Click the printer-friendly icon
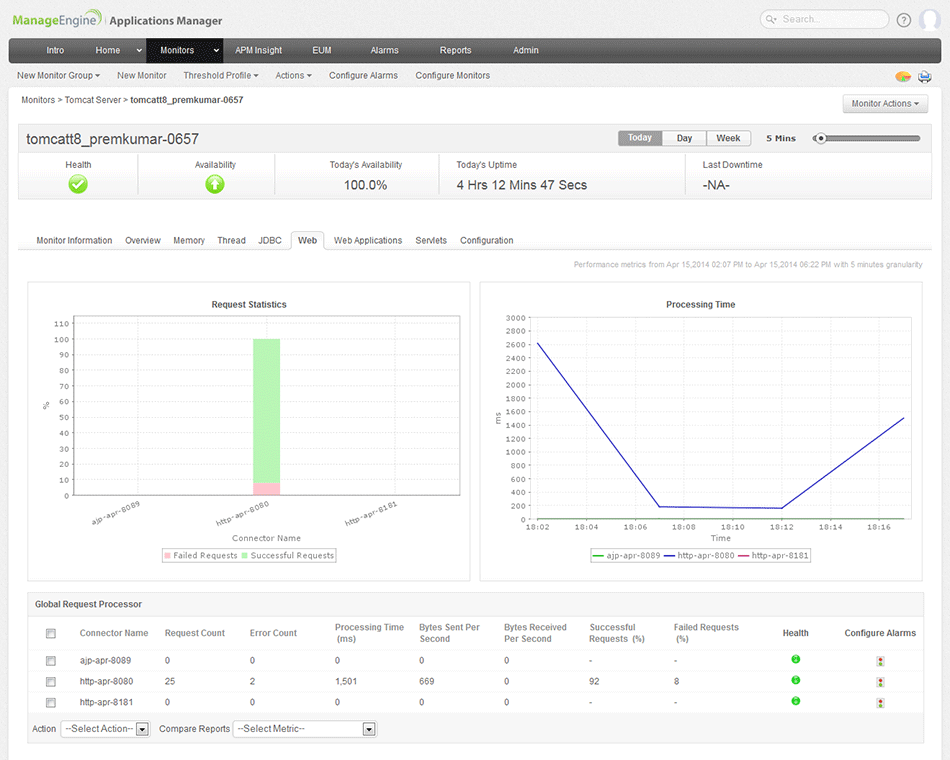The height and width of the screenshot is (760, 950). point(925,76)
